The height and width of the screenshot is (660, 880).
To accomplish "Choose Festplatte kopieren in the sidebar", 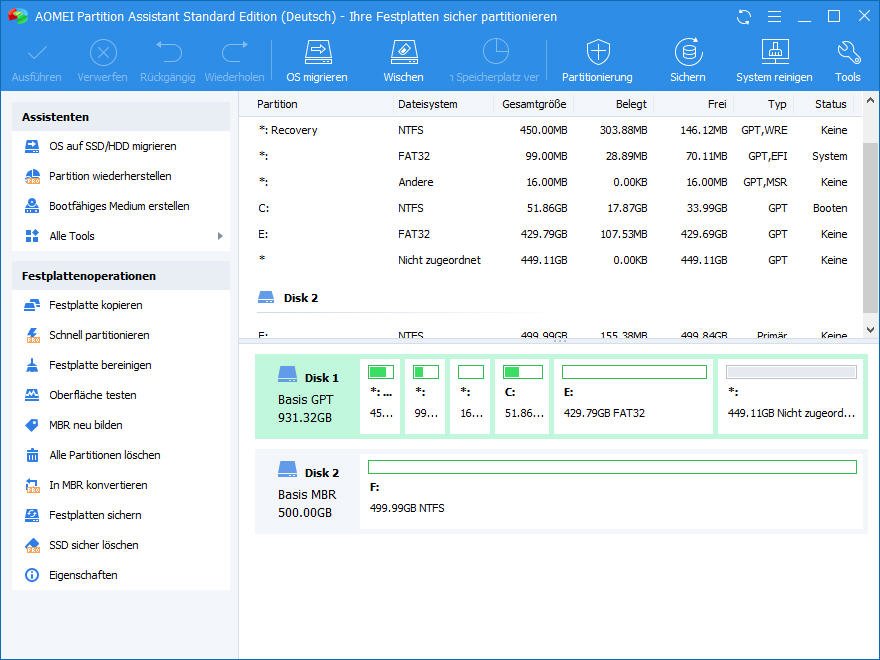I will 95,305.
